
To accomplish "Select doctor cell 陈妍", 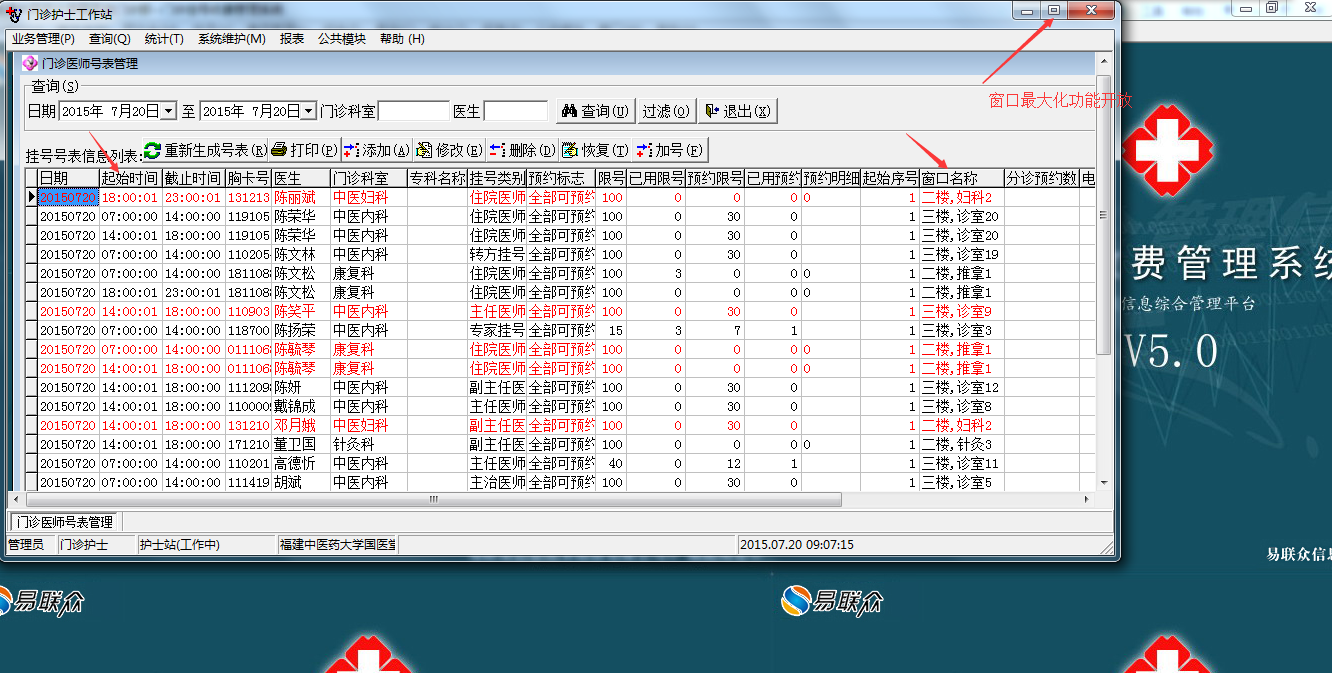I will point(301,388).
